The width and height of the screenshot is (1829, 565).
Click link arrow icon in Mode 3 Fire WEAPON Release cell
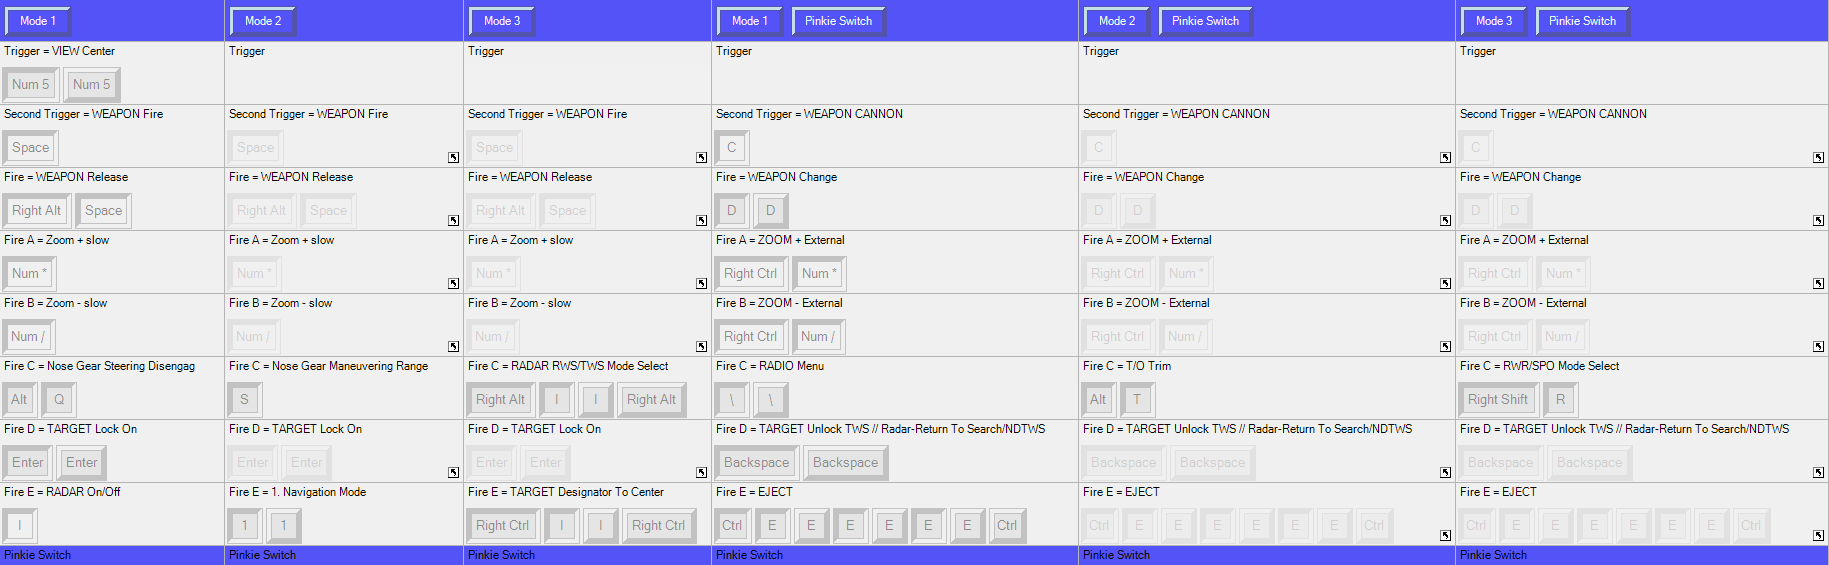click(x=701, y=221)
